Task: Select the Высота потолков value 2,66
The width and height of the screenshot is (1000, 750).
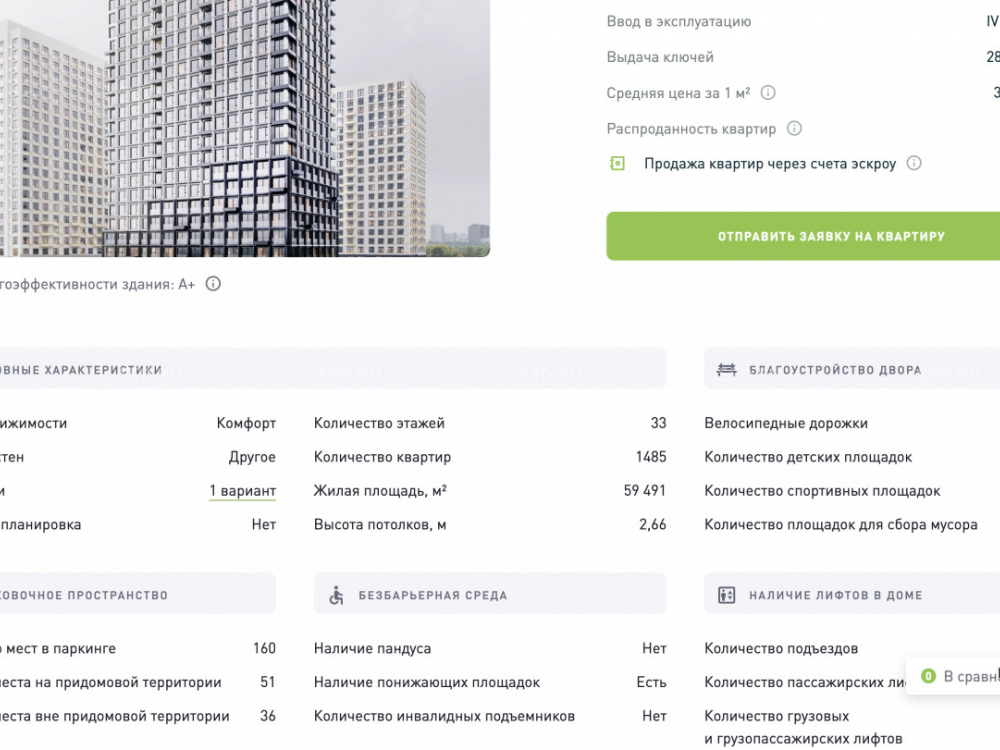Action: pyautogui.click(x=652, y=525)
